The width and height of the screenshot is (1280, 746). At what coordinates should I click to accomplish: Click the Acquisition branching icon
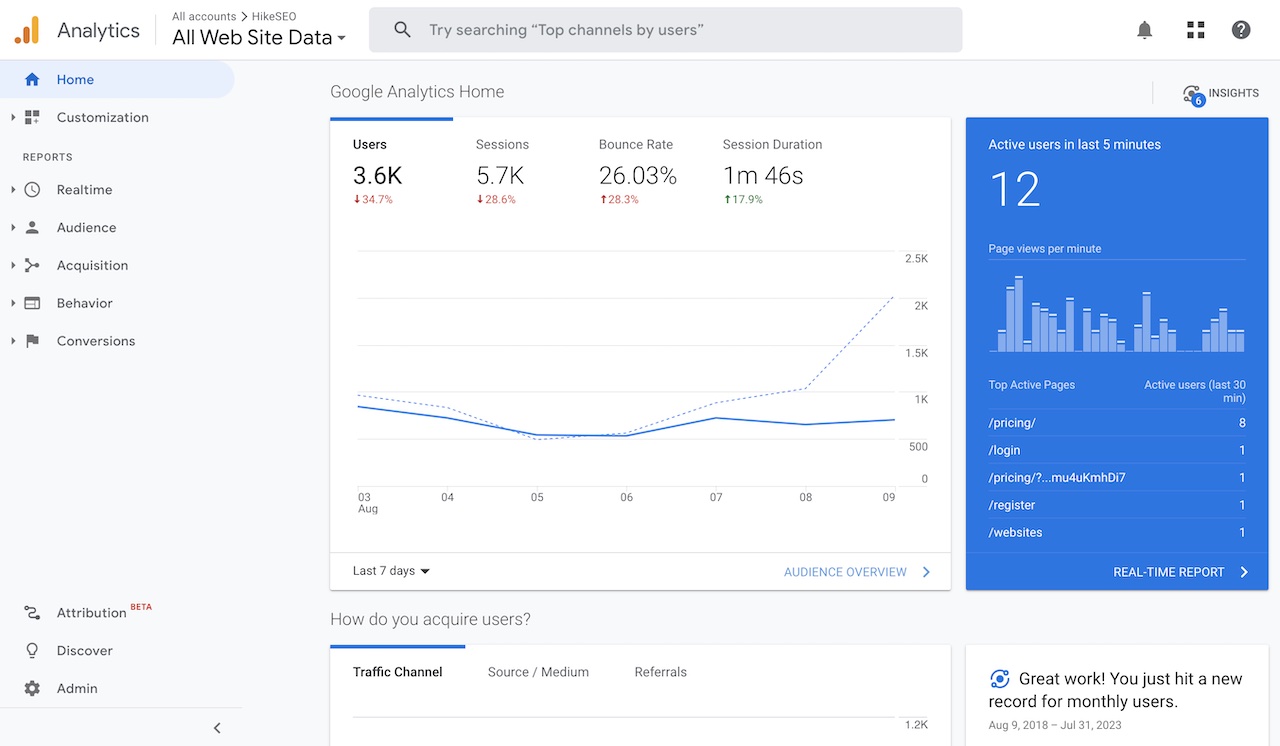[32, 265]
